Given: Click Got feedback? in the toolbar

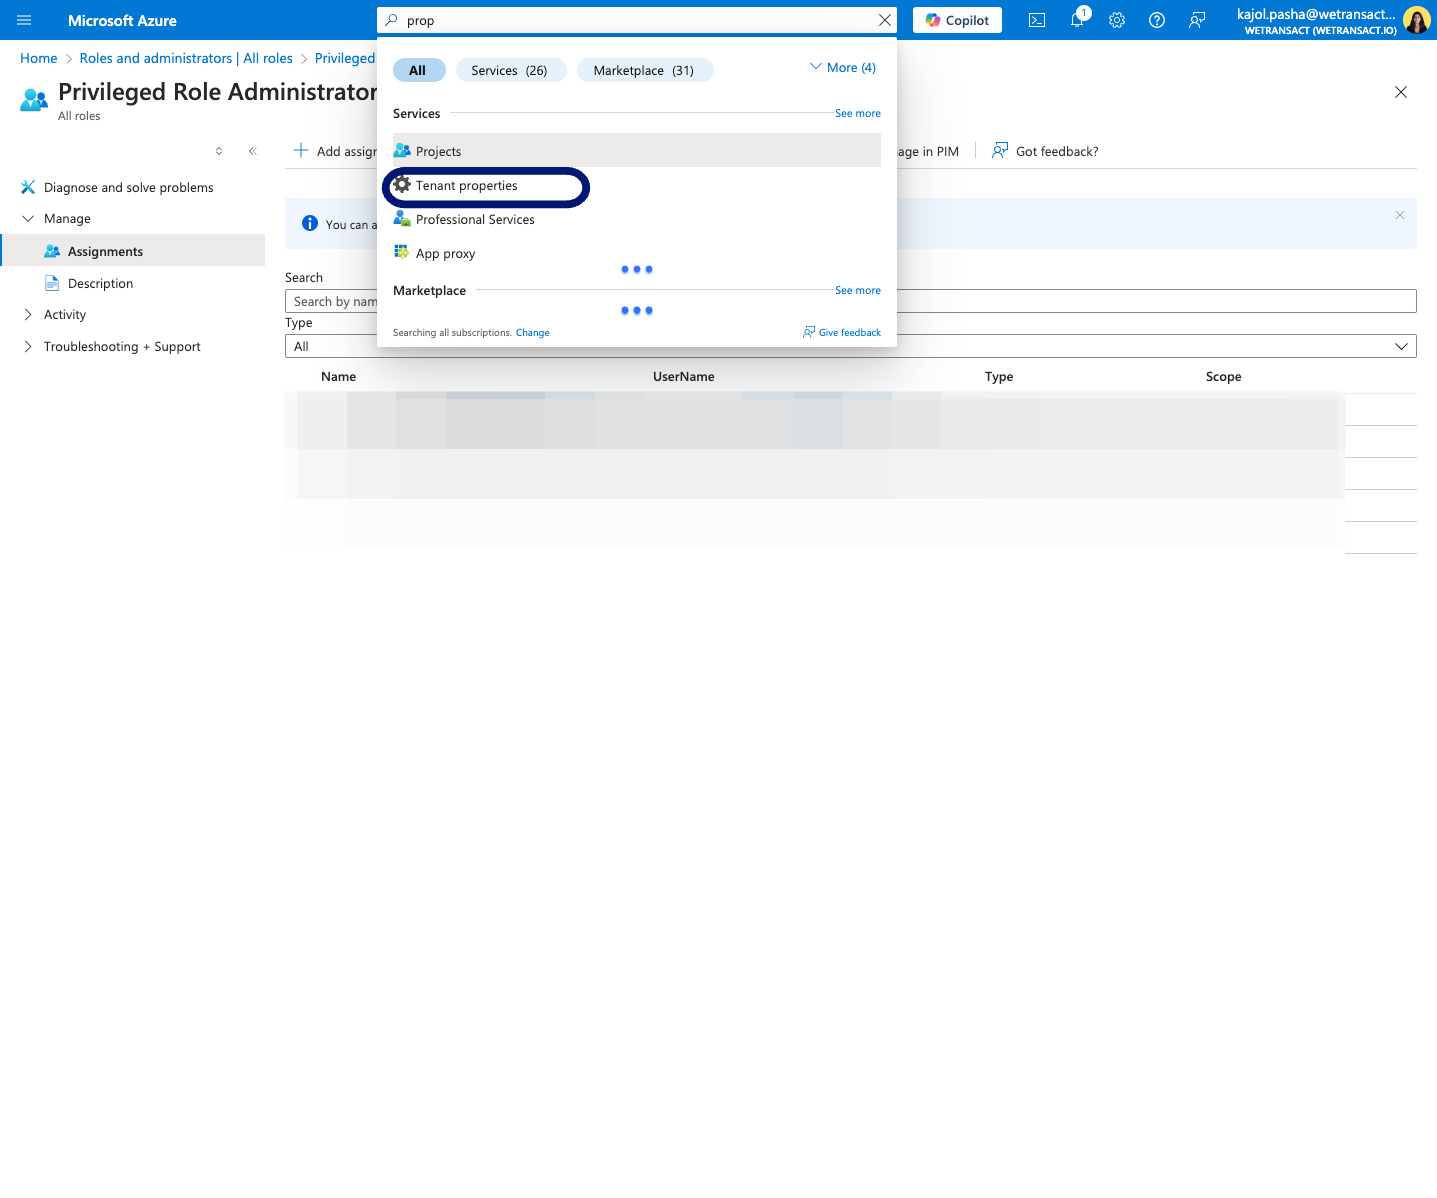Looking at the screenshot, I should pyautogui.click(x=1045, y=151).
